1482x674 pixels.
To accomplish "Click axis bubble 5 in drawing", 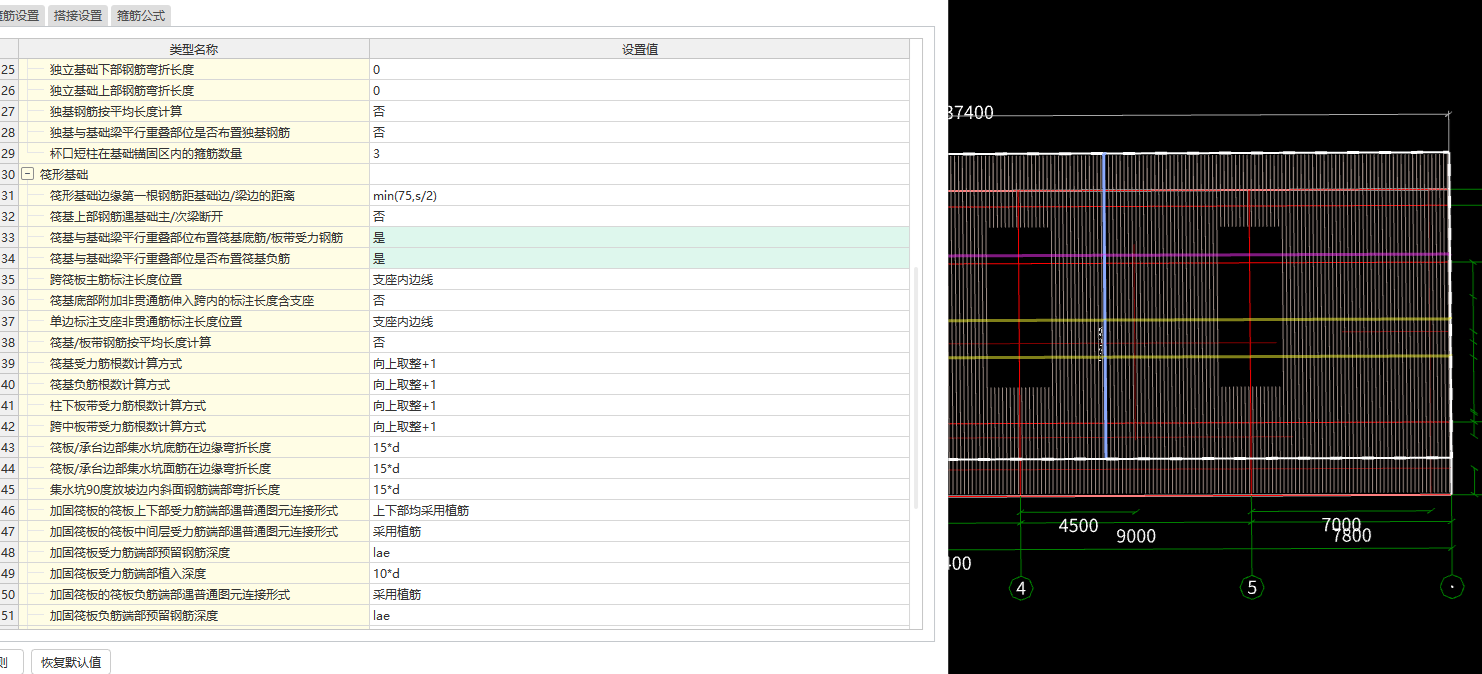I will coord(1251,588).
